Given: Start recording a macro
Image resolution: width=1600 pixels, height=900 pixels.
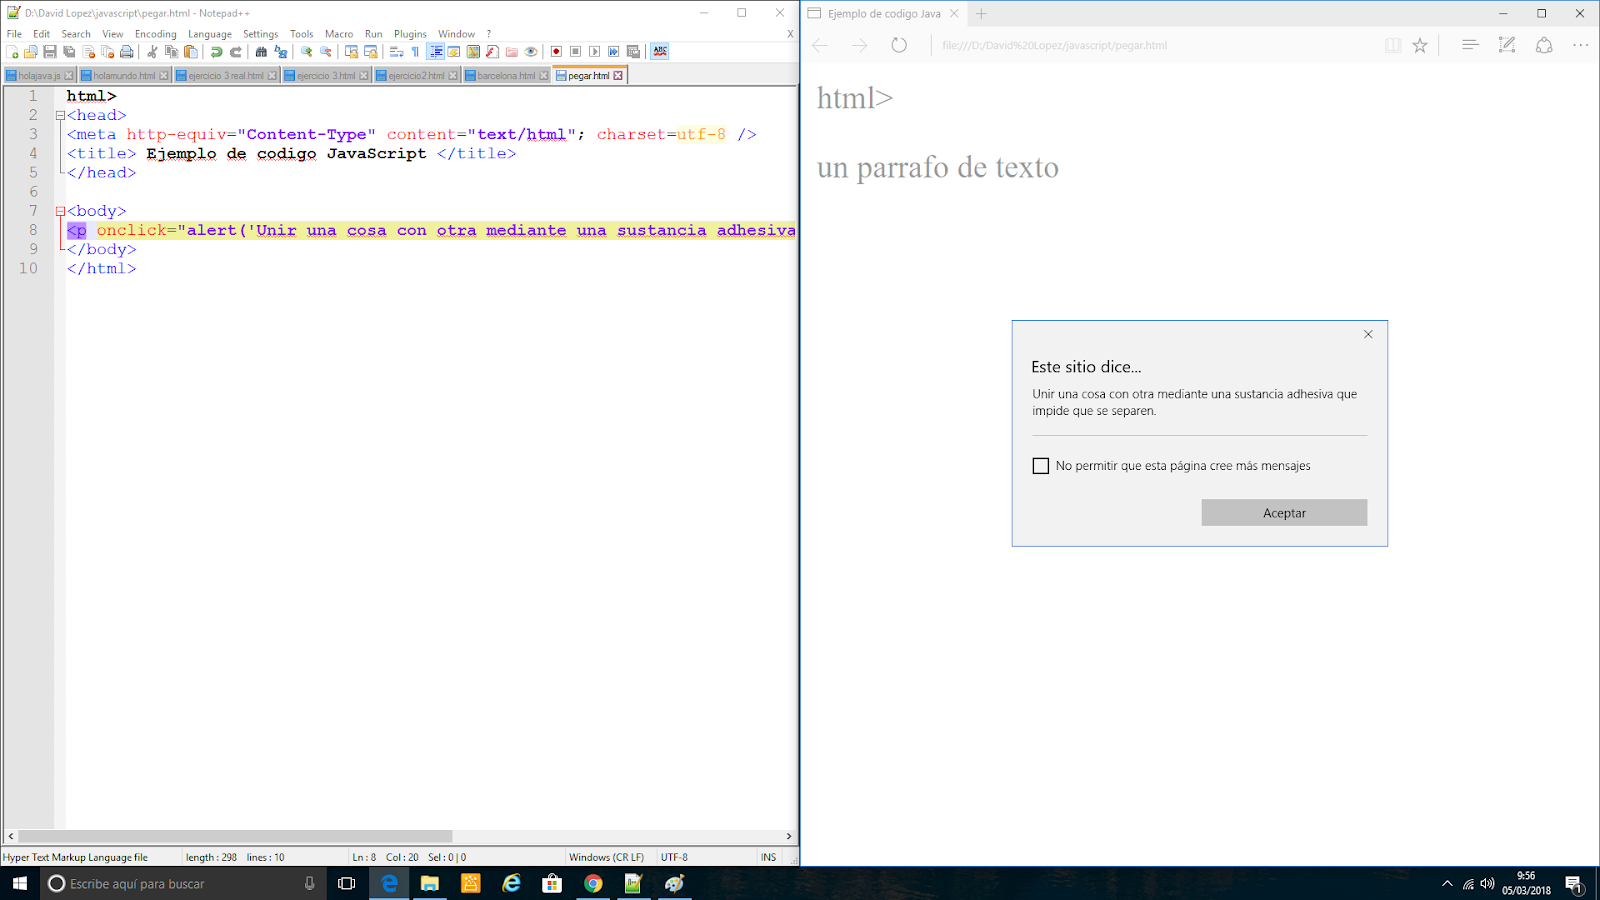Looking at the screenshot, I should point(556,51).
